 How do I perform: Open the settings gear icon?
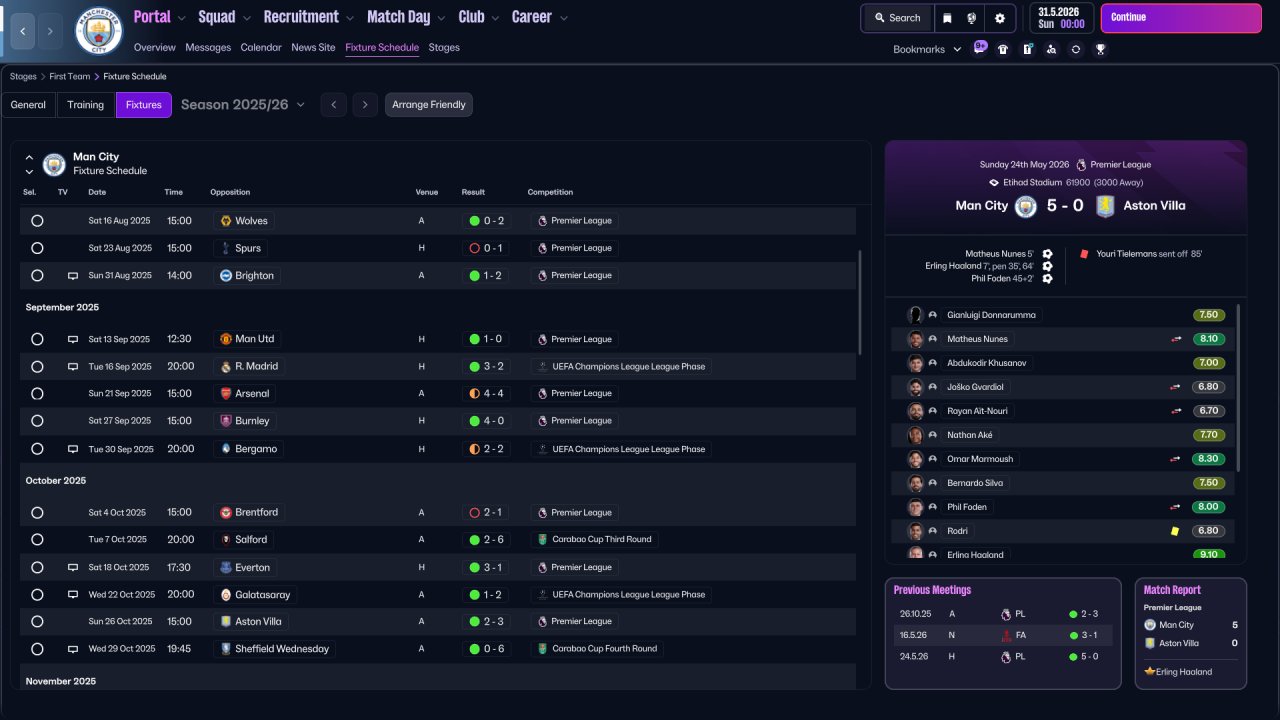click(x=1000, y=18)
